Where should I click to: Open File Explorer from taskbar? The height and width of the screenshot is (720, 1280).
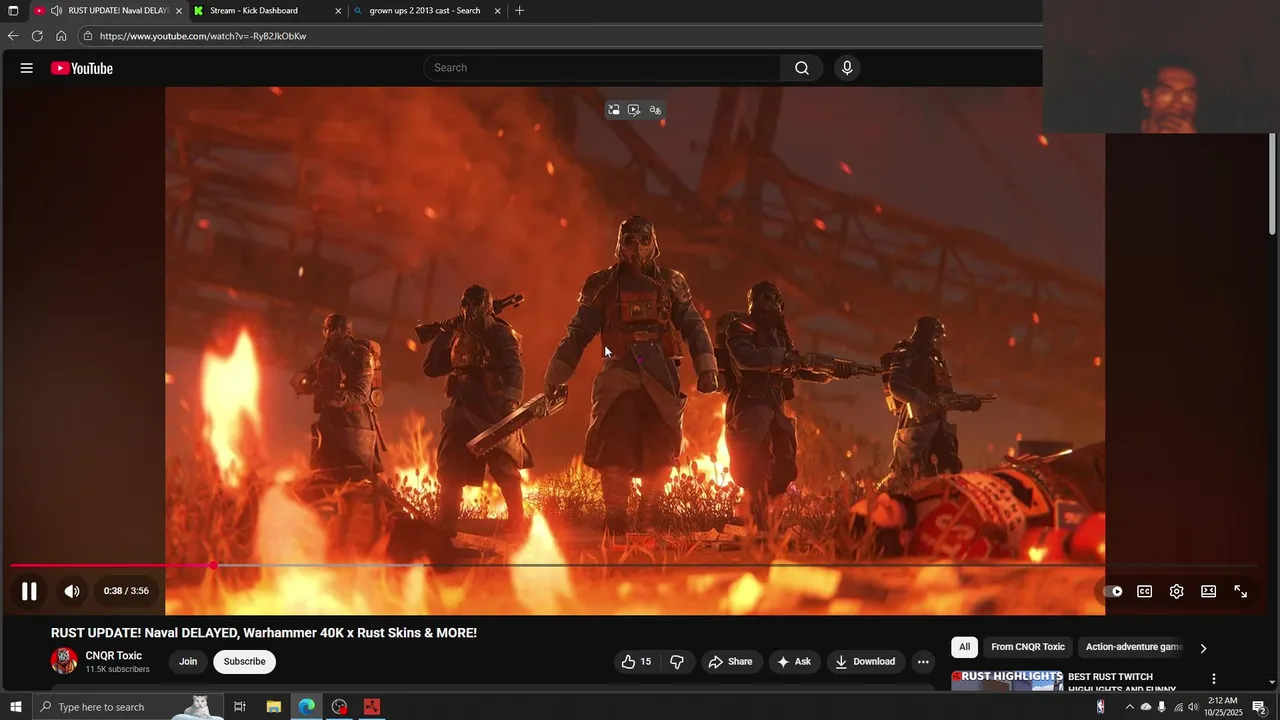[273, 707]
